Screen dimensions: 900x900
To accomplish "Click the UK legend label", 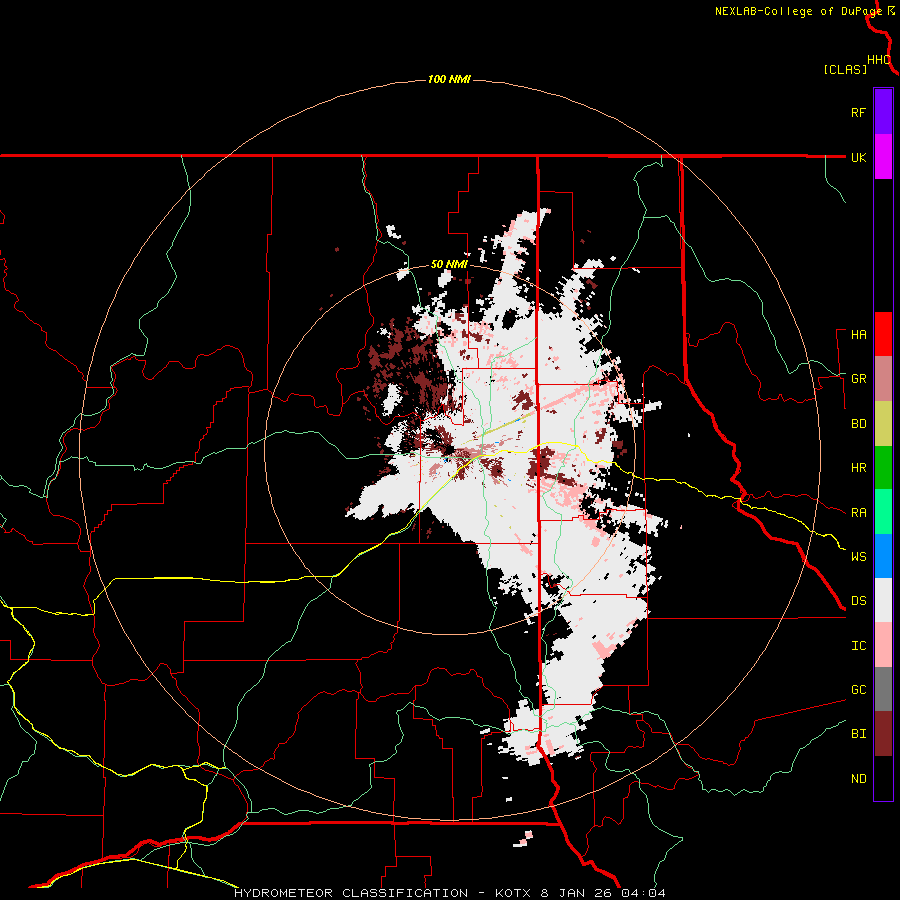I will (858, 157).
